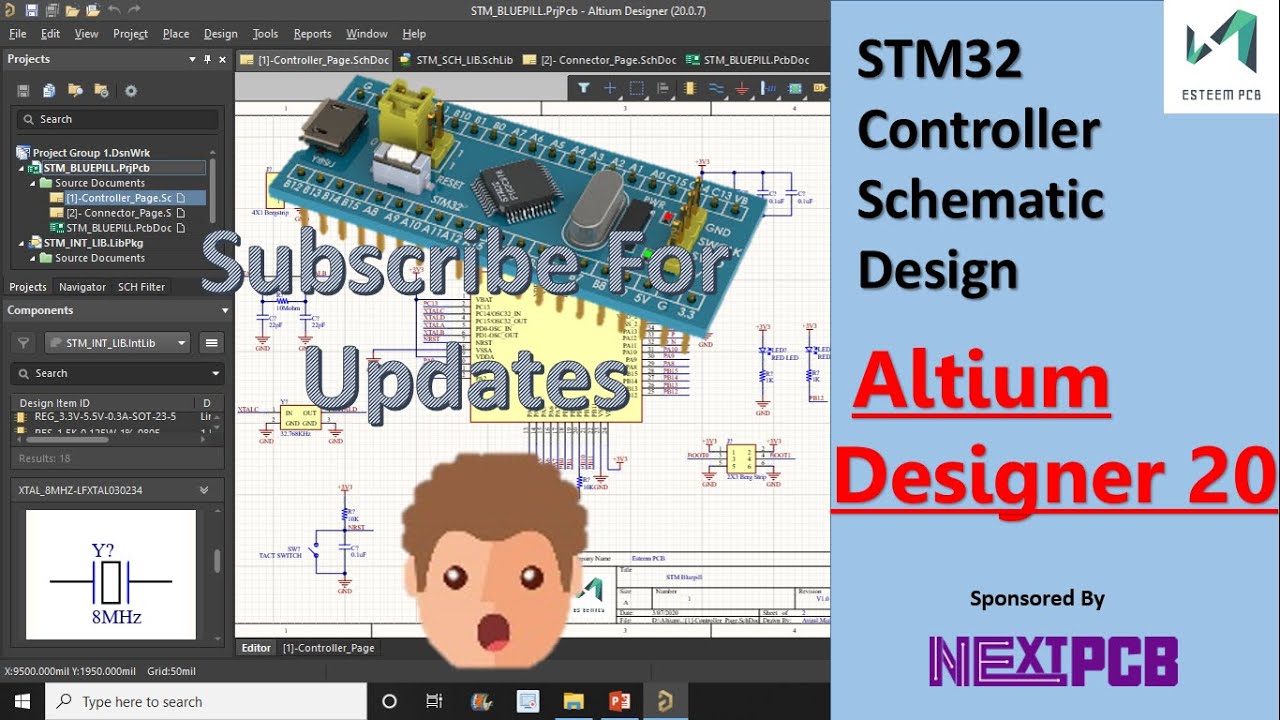The height and width of the screenshot is (720, 1280).
Task: Open the Components panel dropdown arrow
Action: (x=225, y=311)
